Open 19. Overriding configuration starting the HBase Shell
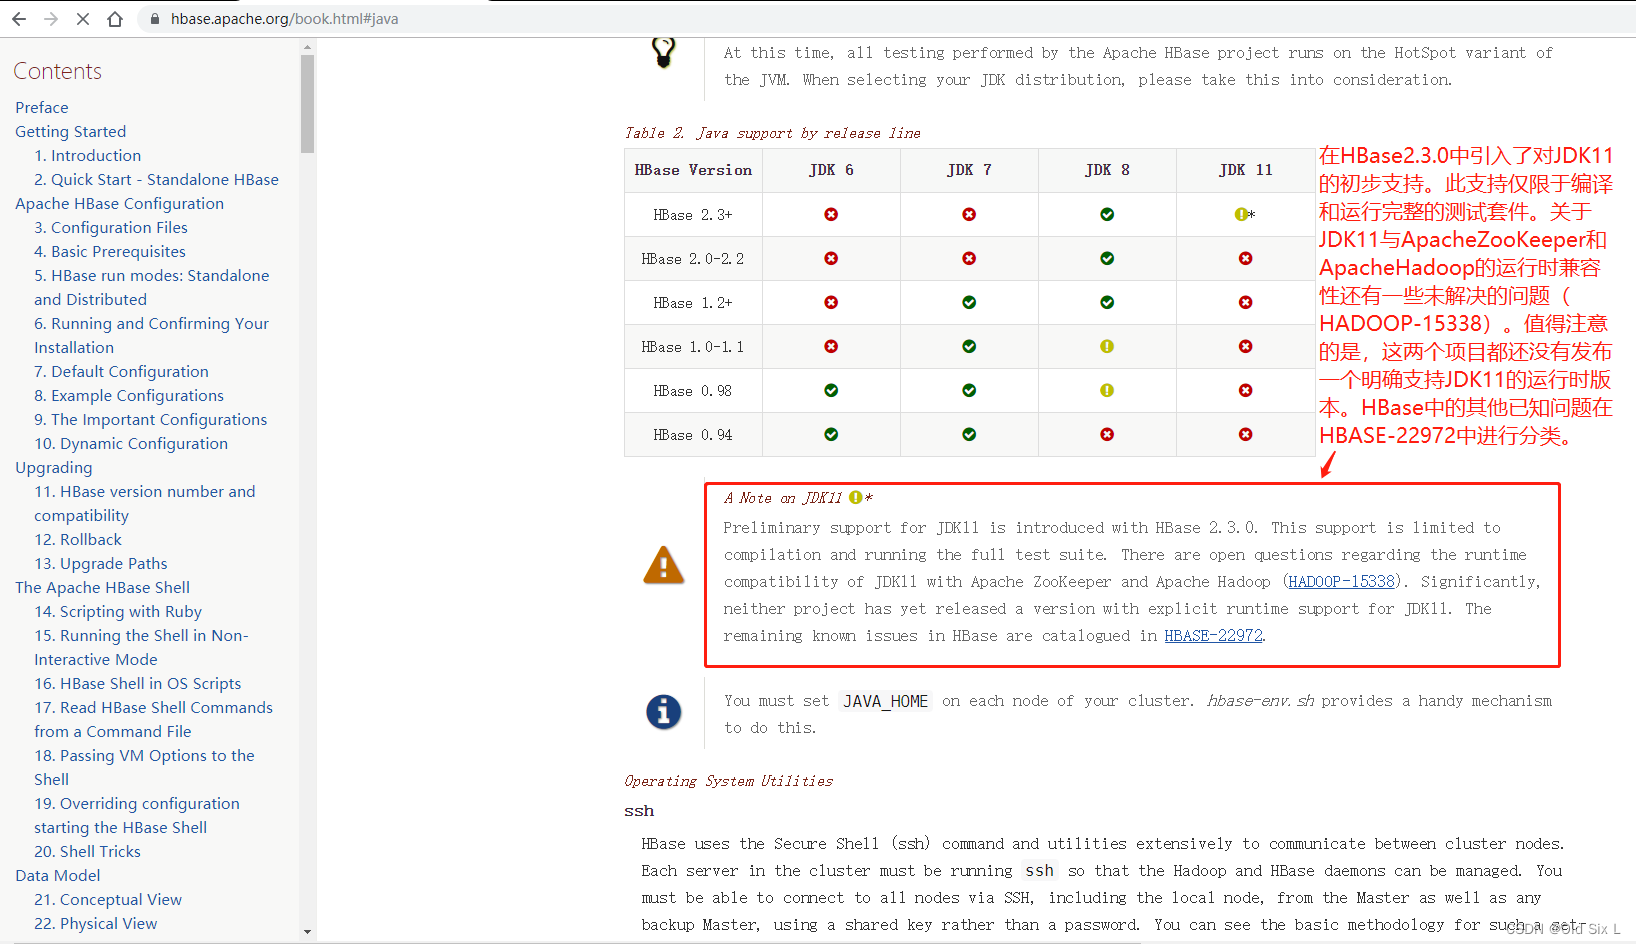This screenshot has height=944, width=1636. 137,815
